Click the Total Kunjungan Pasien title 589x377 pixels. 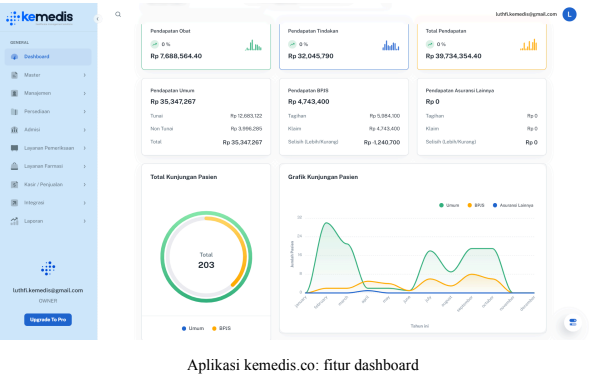184,177
